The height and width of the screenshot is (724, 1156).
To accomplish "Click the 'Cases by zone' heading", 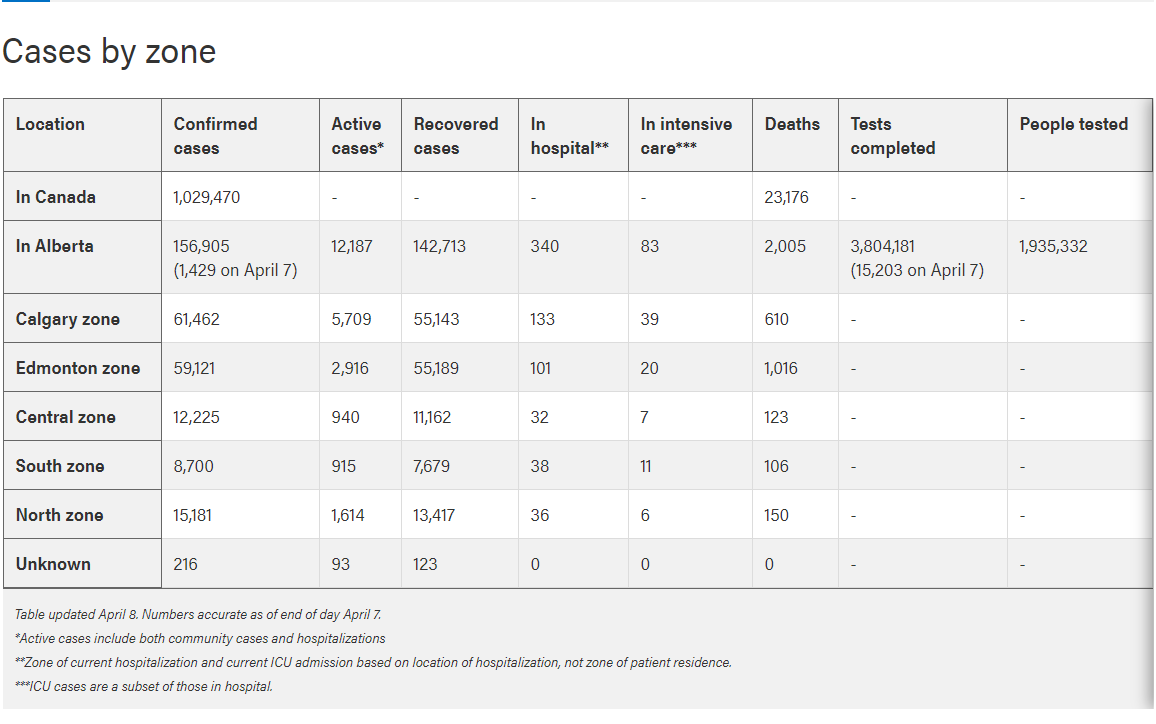I will (x=109, y=52).
